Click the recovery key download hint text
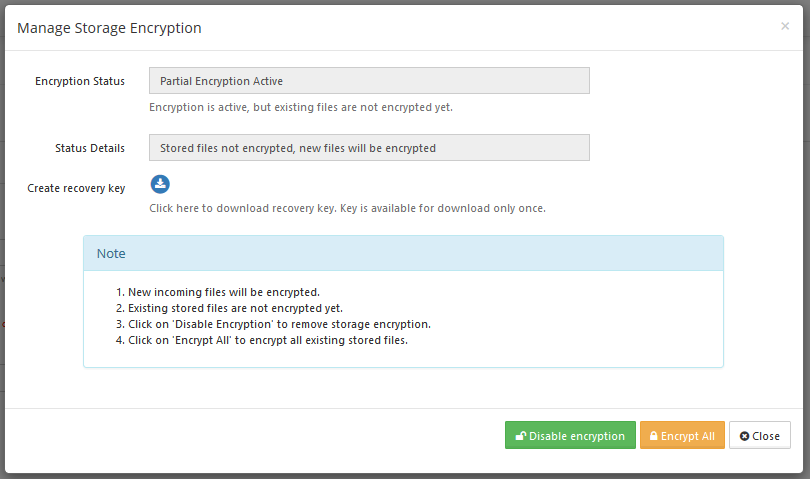 click(x=347, y=208)
